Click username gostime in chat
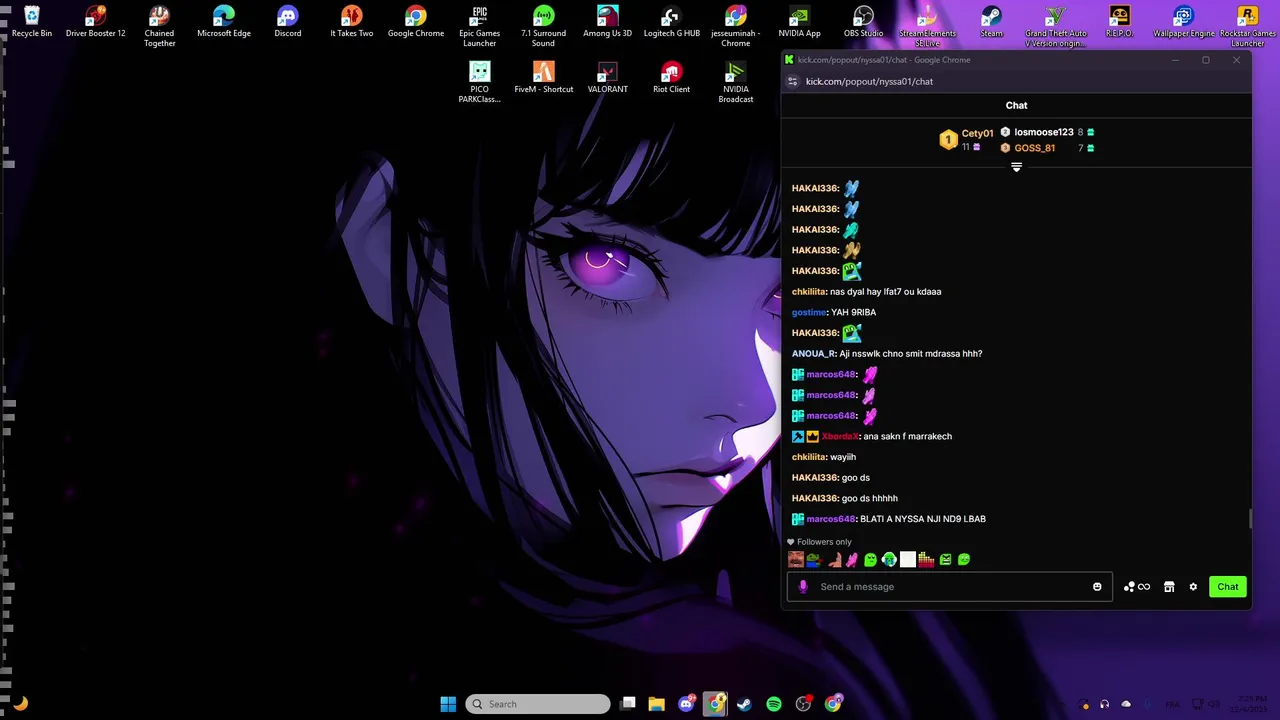The image size is (1280, 720). [x=809, y=312]
